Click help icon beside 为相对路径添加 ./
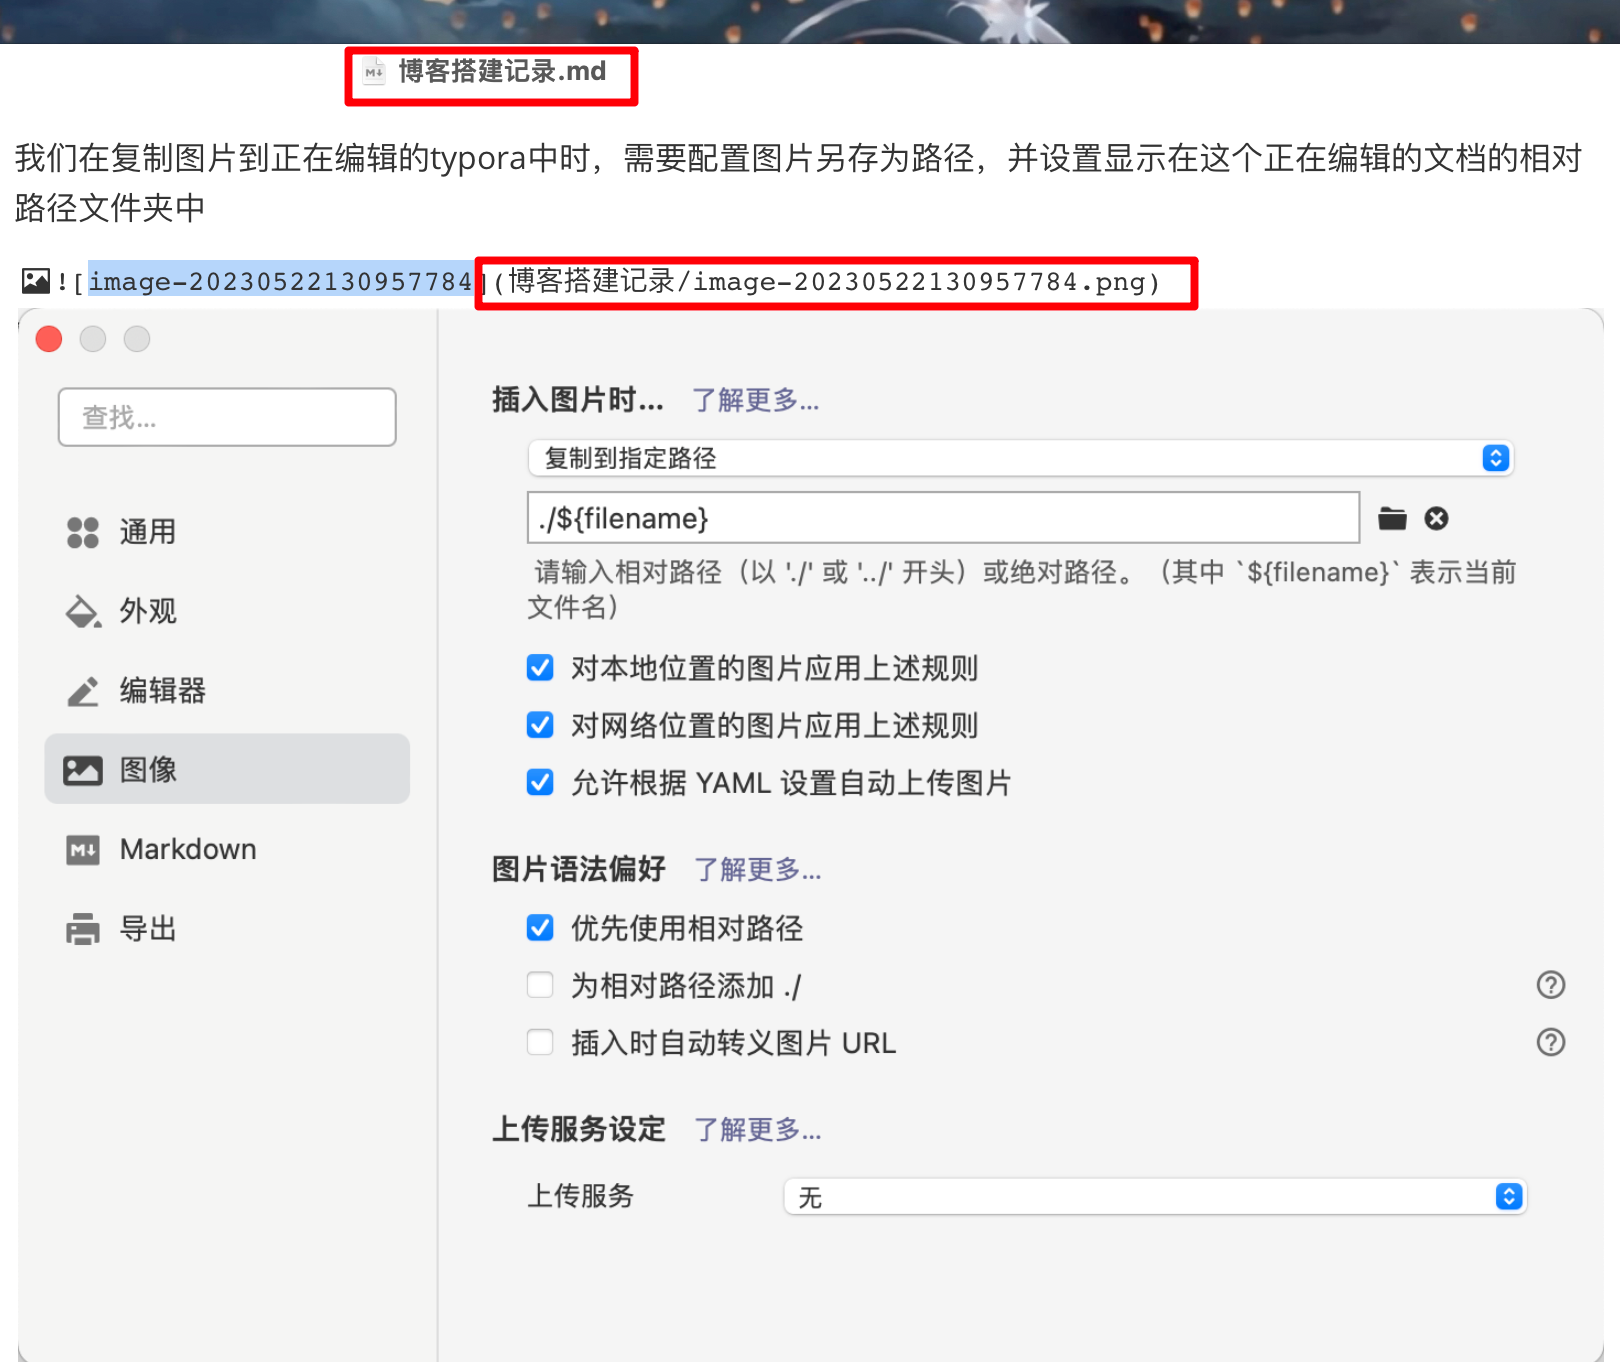 [x=1550, y=985]
